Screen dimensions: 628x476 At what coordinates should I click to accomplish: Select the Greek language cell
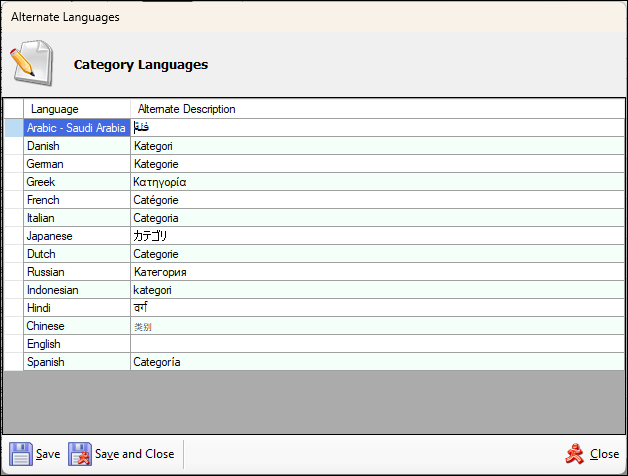(77, 182)
